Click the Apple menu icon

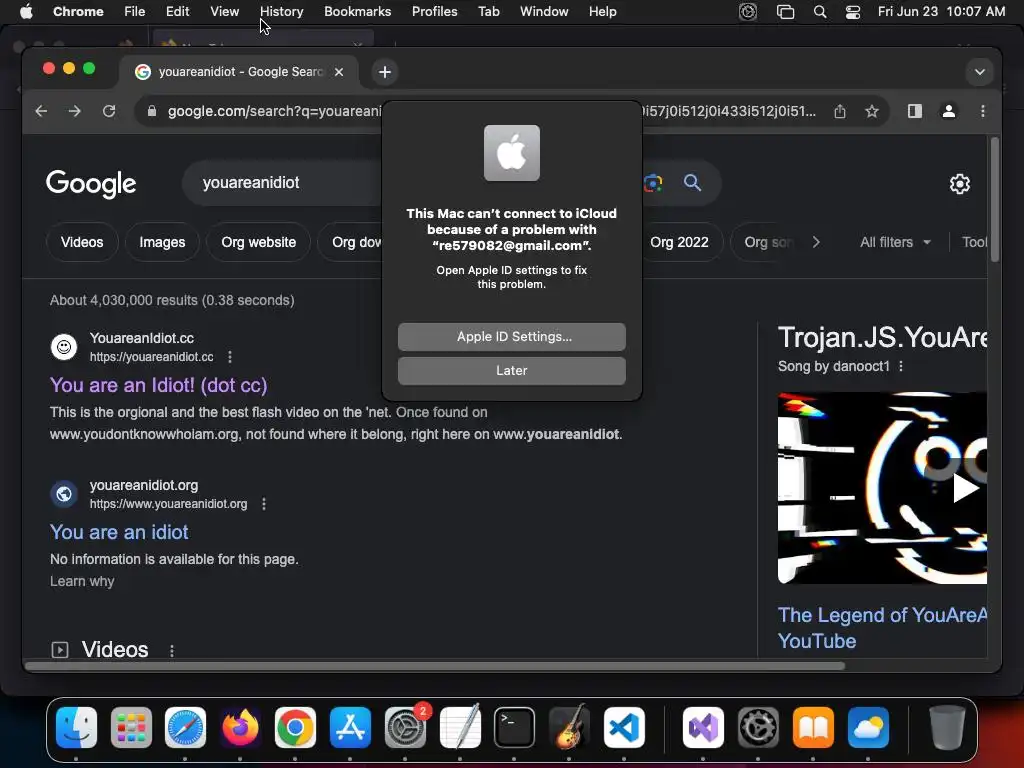26,11
